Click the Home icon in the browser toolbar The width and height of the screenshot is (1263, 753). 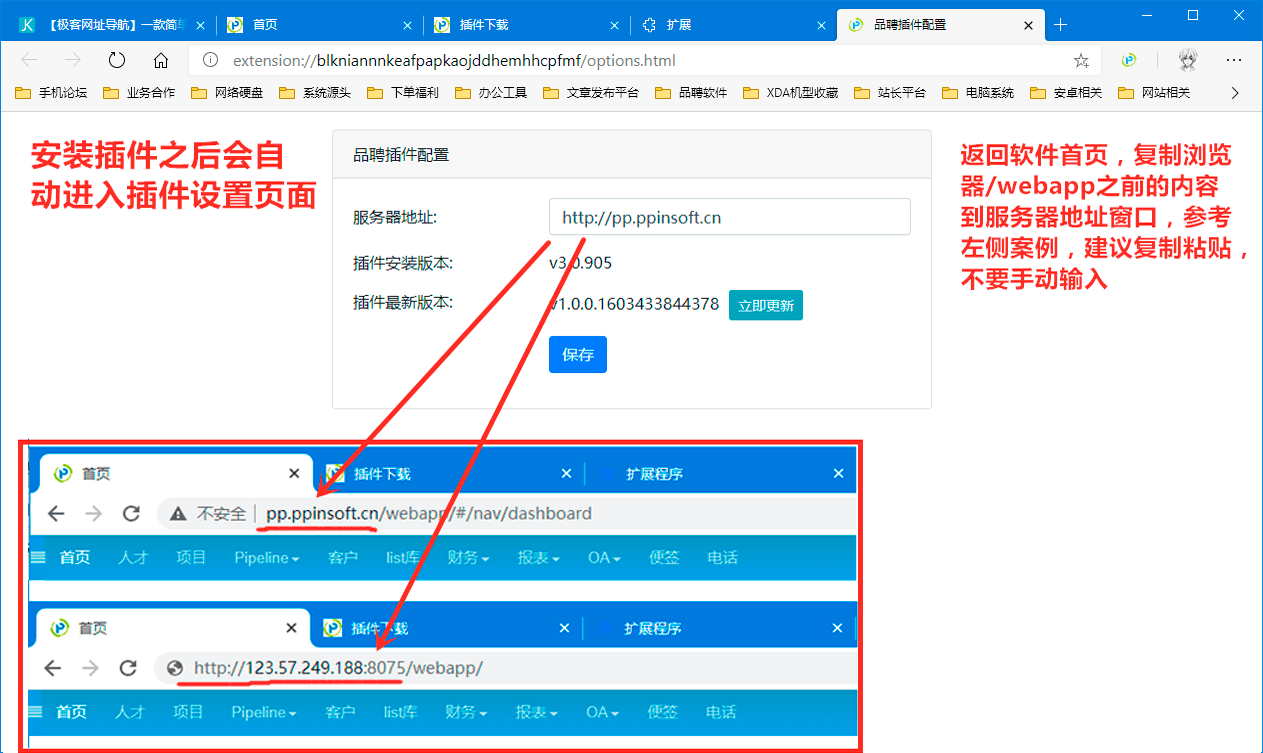[x=161, y=60]
